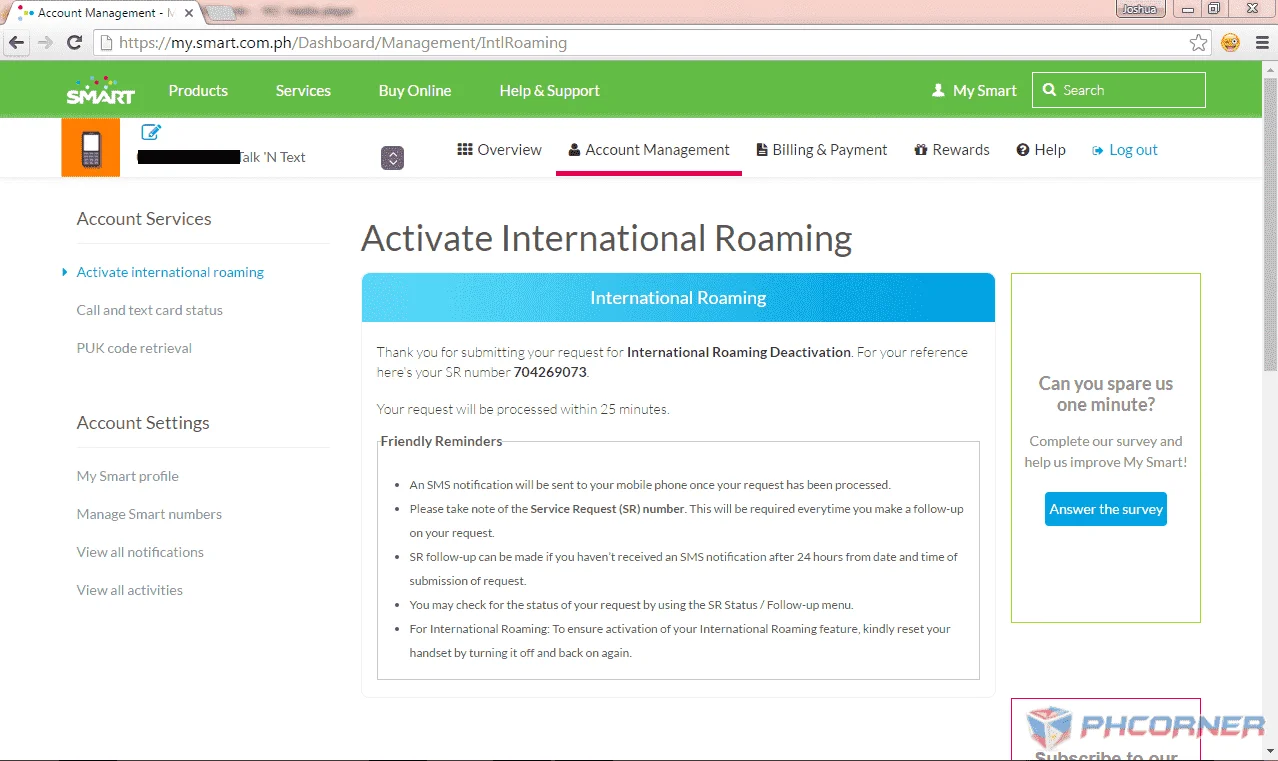Bookmark page with the star icon
1278x761 pixels.
tap(1198, 43)
